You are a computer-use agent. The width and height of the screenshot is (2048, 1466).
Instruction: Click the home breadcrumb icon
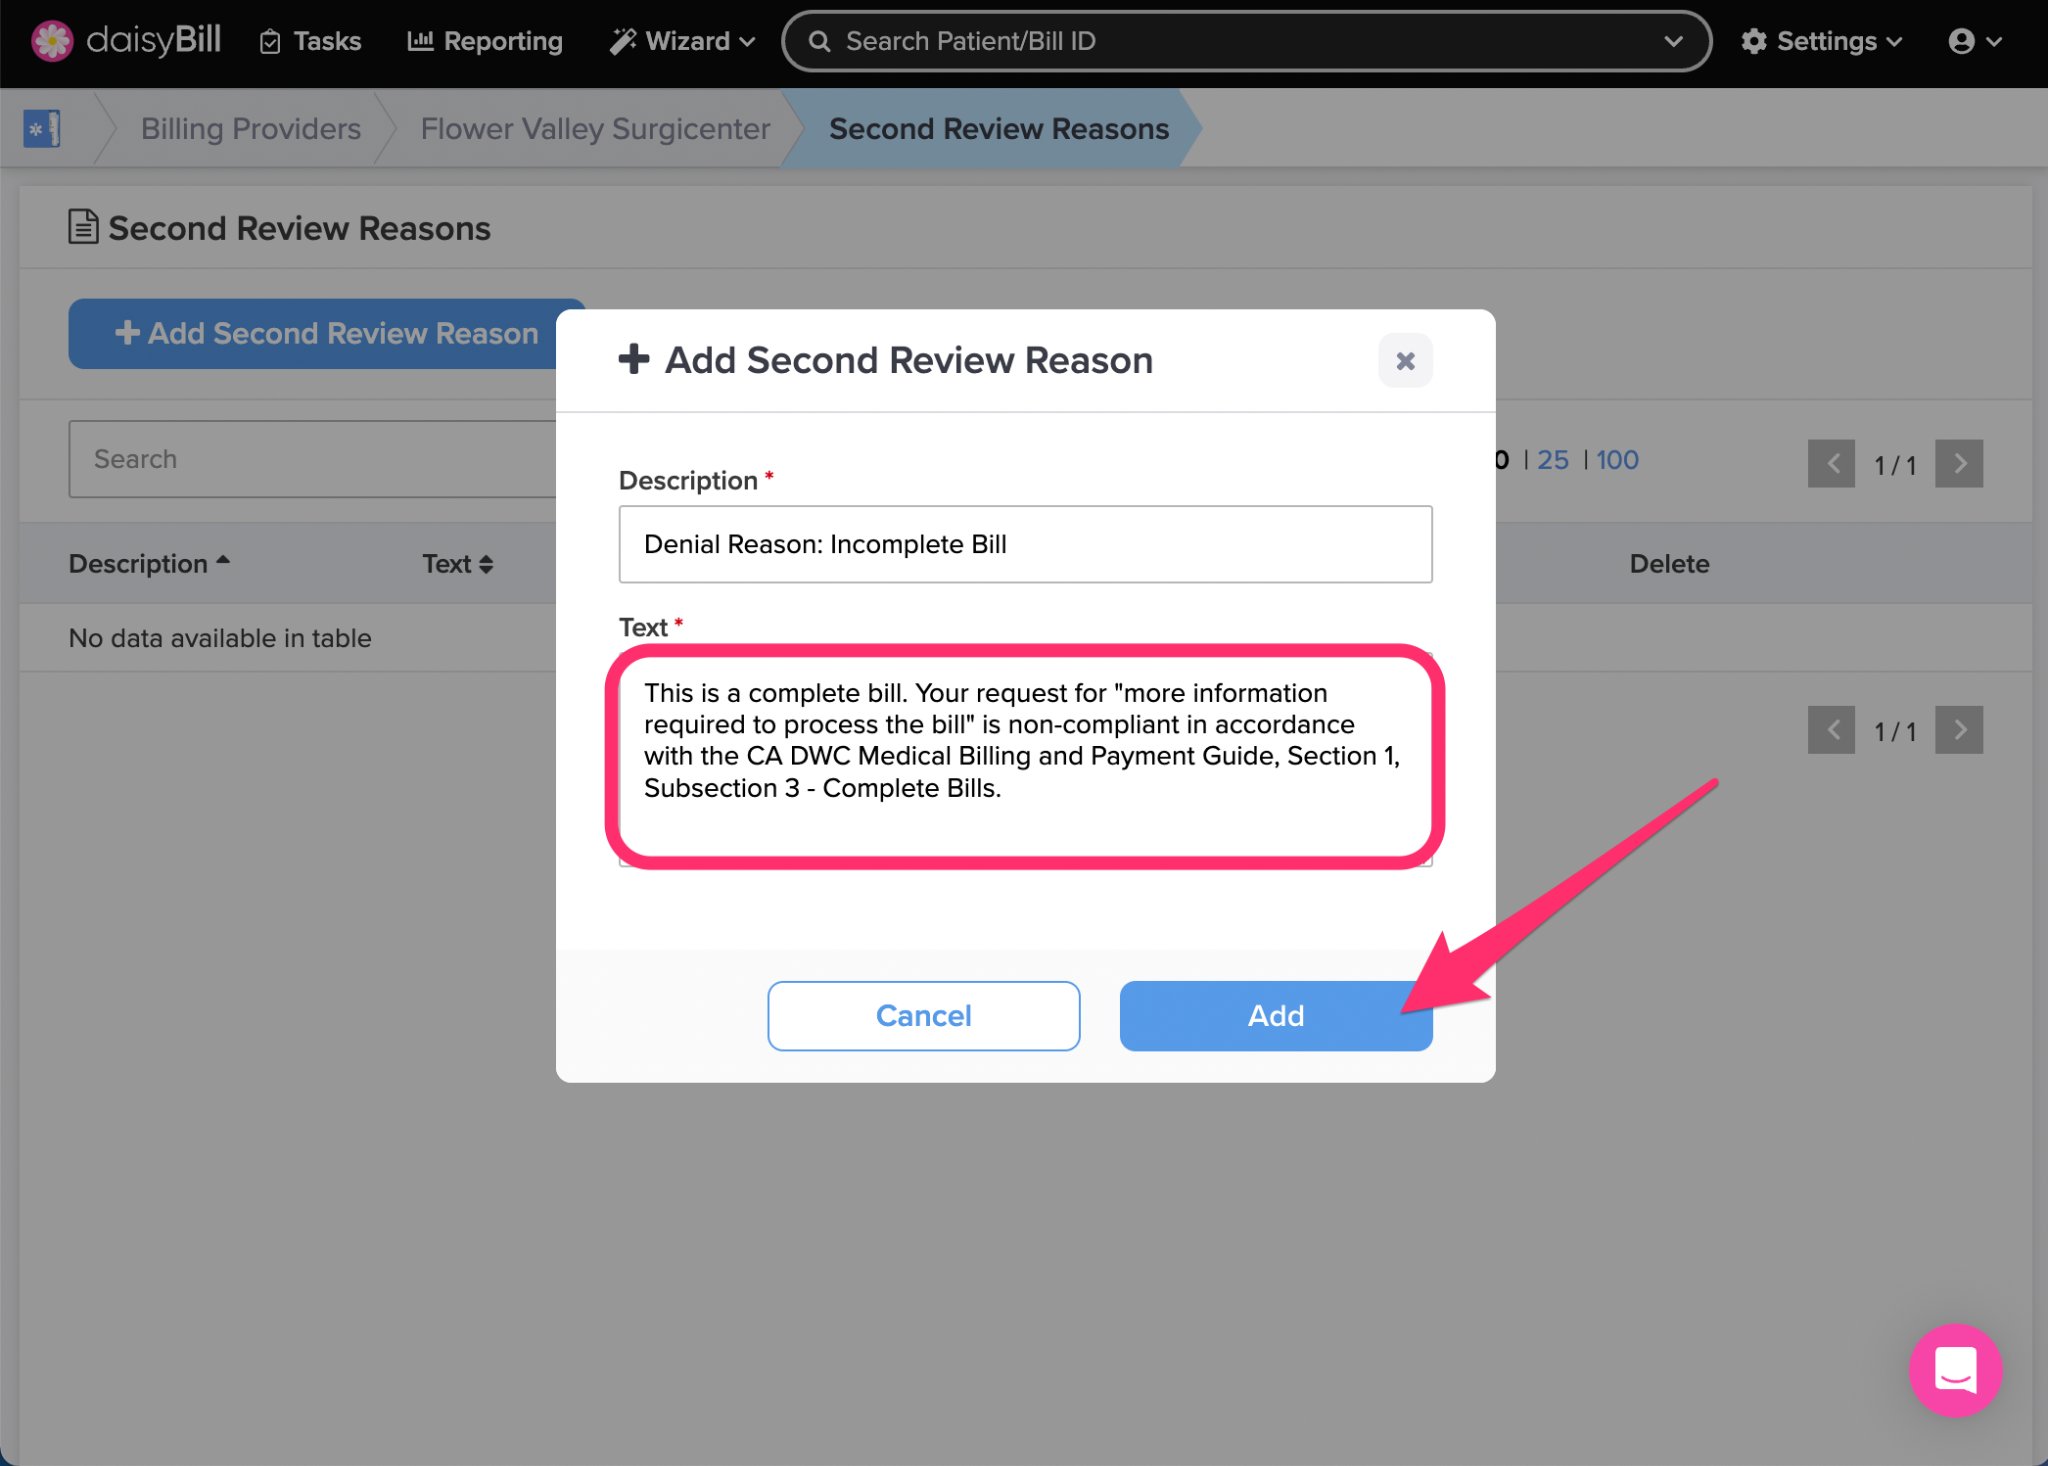point(42,128)
